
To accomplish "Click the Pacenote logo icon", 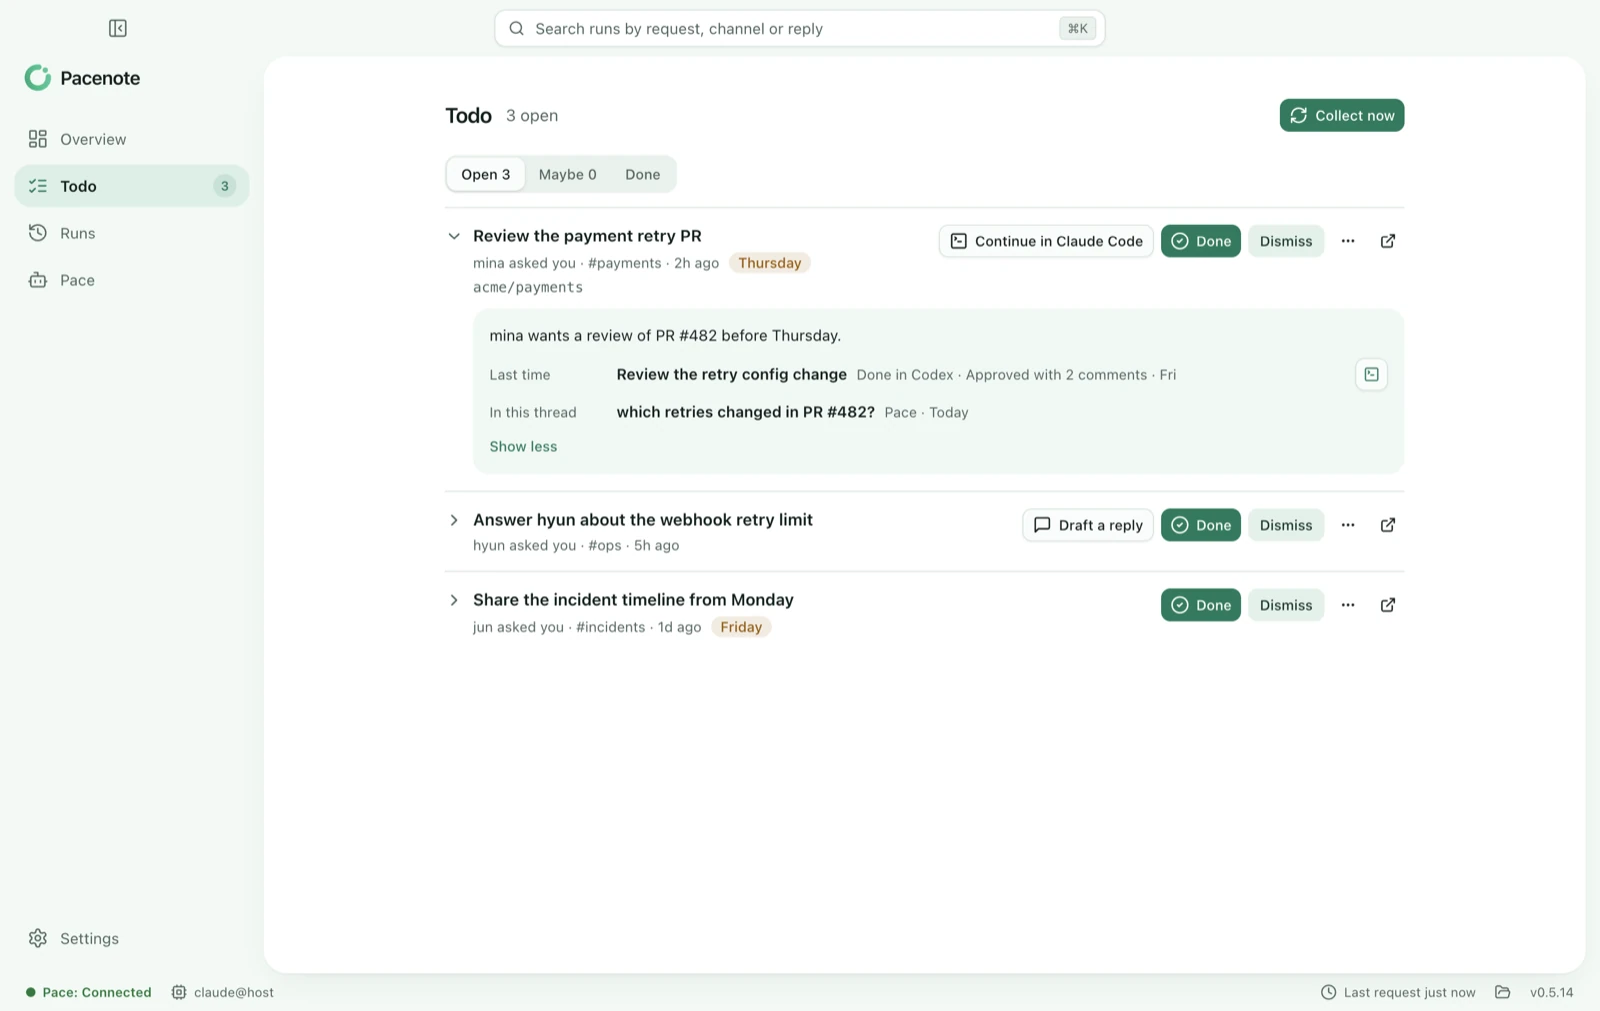I will click(x=38, y=78).
